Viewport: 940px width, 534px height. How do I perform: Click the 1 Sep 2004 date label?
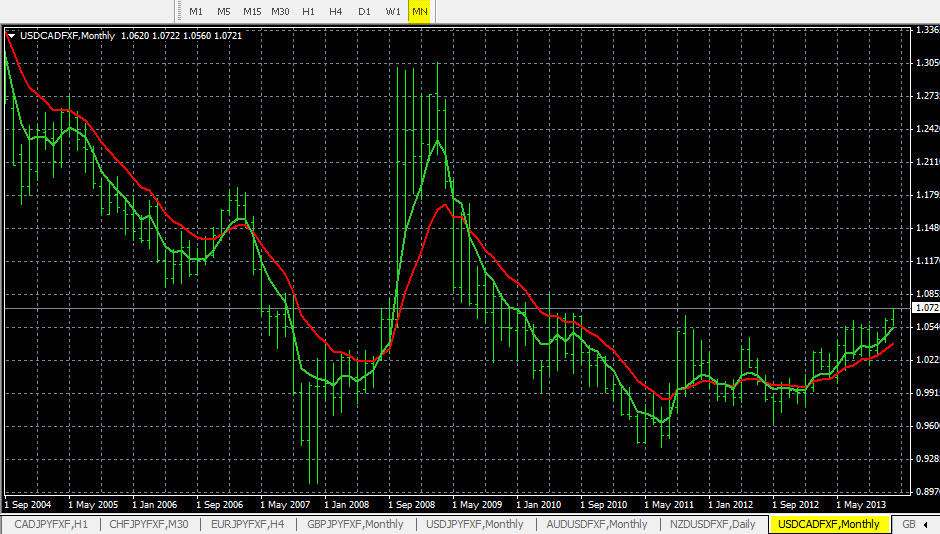click(28, 505)
